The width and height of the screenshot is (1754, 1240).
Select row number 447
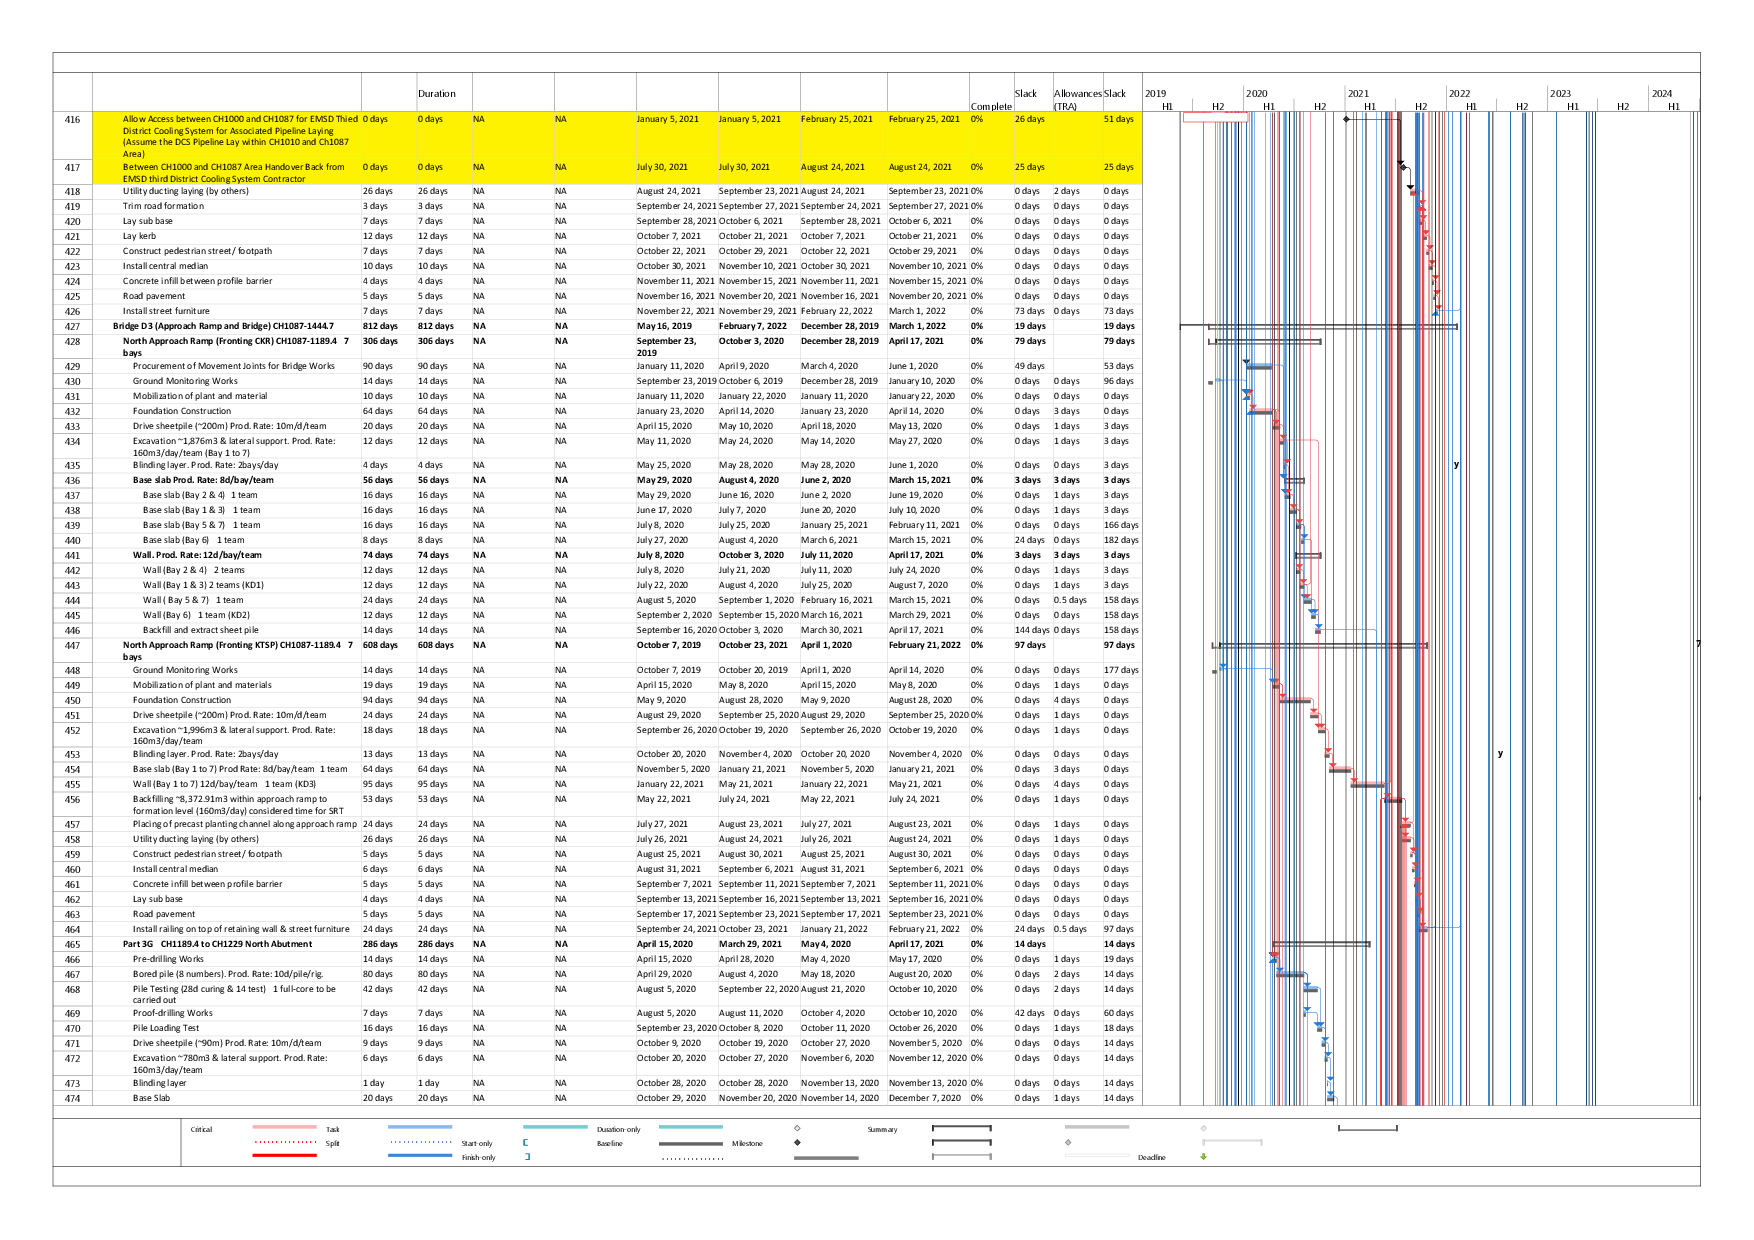click(x=72, y=646)
